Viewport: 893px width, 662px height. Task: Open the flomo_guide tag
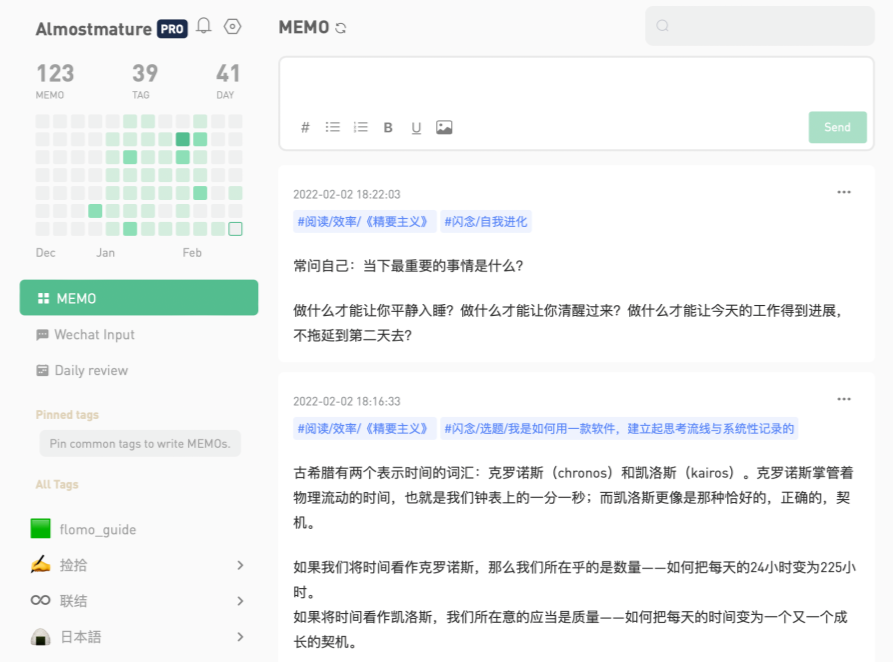point(98,529)
